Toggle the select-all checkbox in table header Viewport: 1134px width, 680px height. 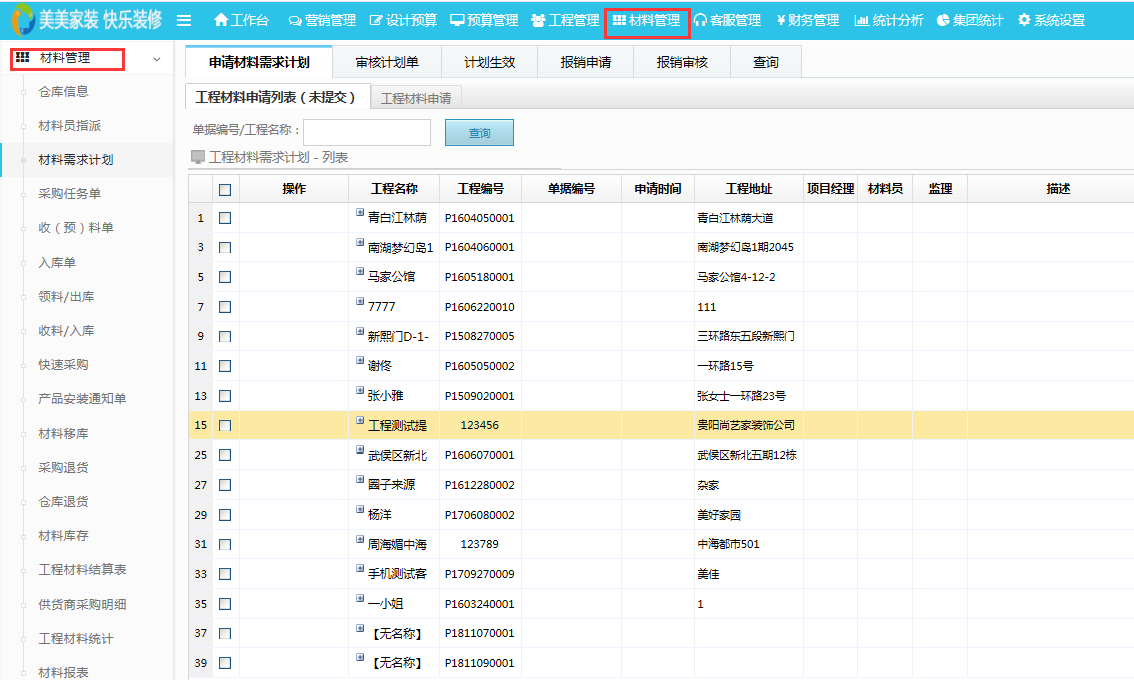[225, 189]
